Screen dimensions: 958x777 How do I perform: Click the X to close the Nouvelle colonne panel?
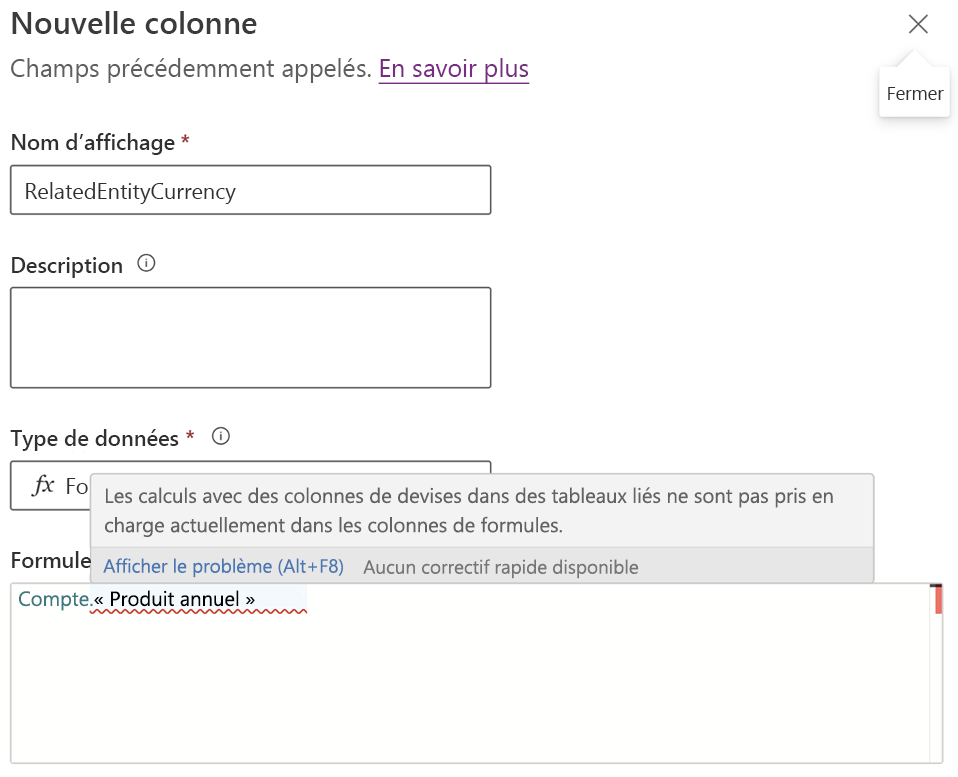pos(918,24)
